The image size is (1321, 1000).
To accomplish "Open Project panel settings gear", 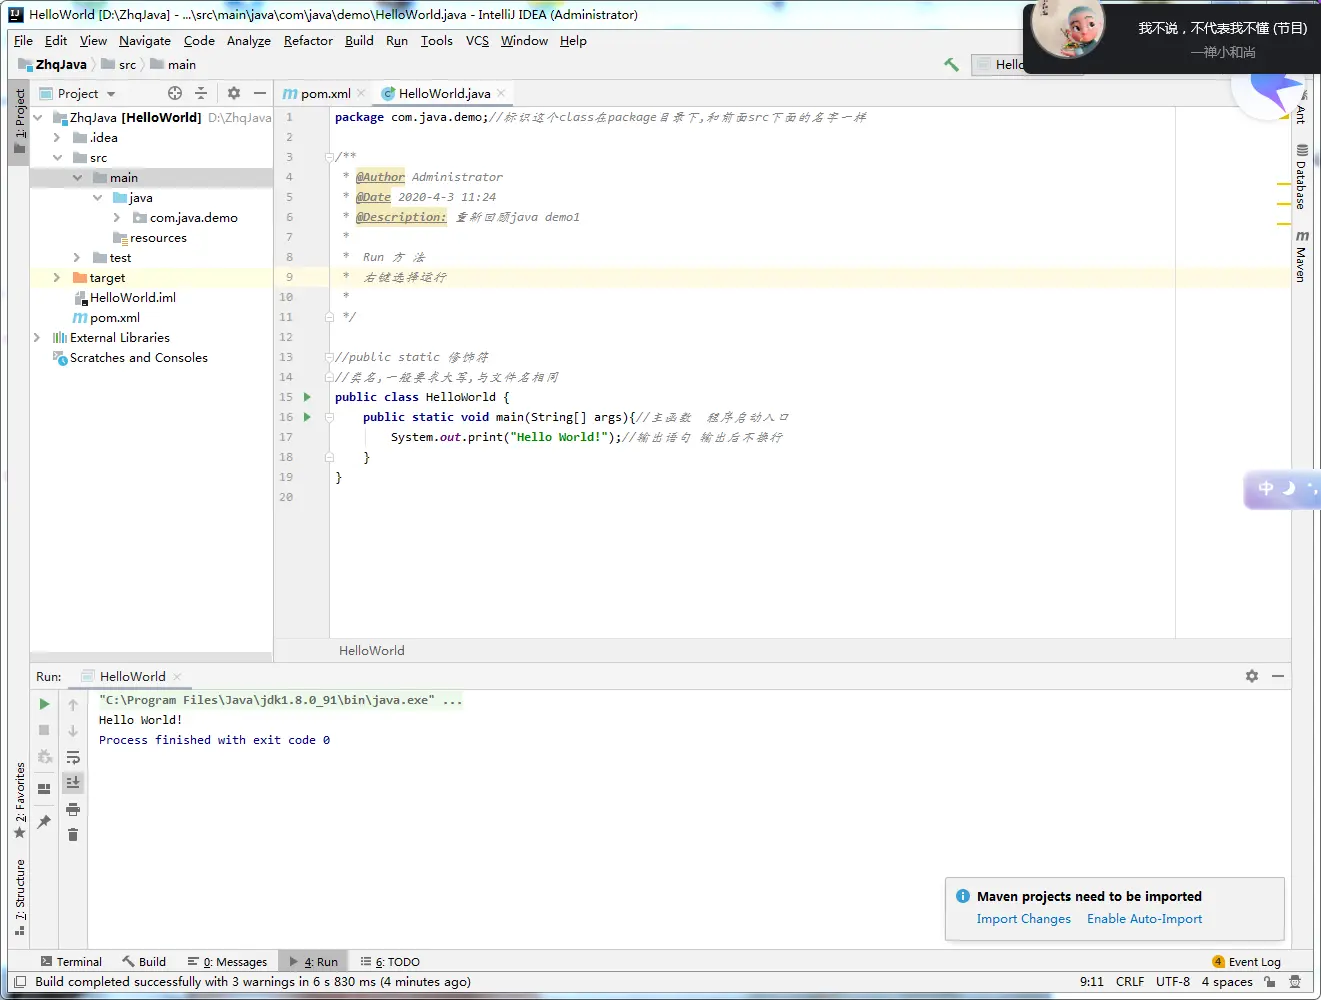I will [x=233, y=93].
